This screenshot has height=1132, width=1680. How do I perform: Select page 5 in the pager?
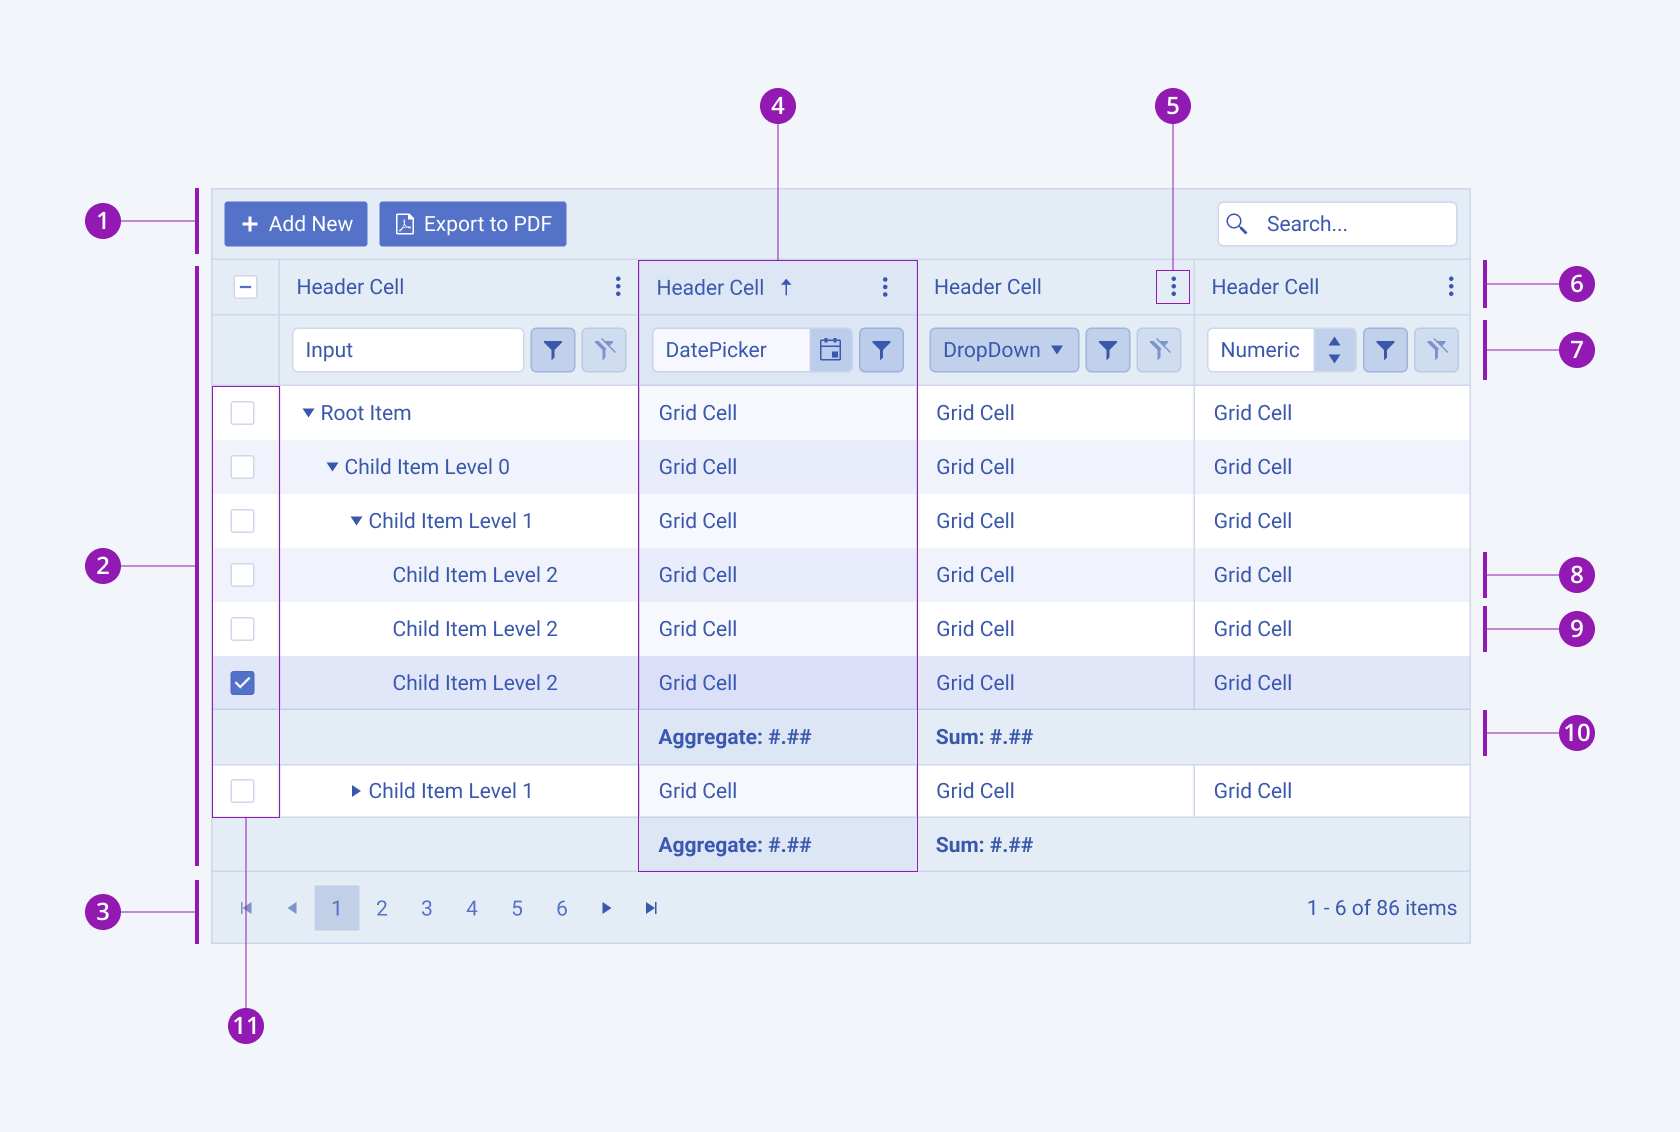(517, 908)
